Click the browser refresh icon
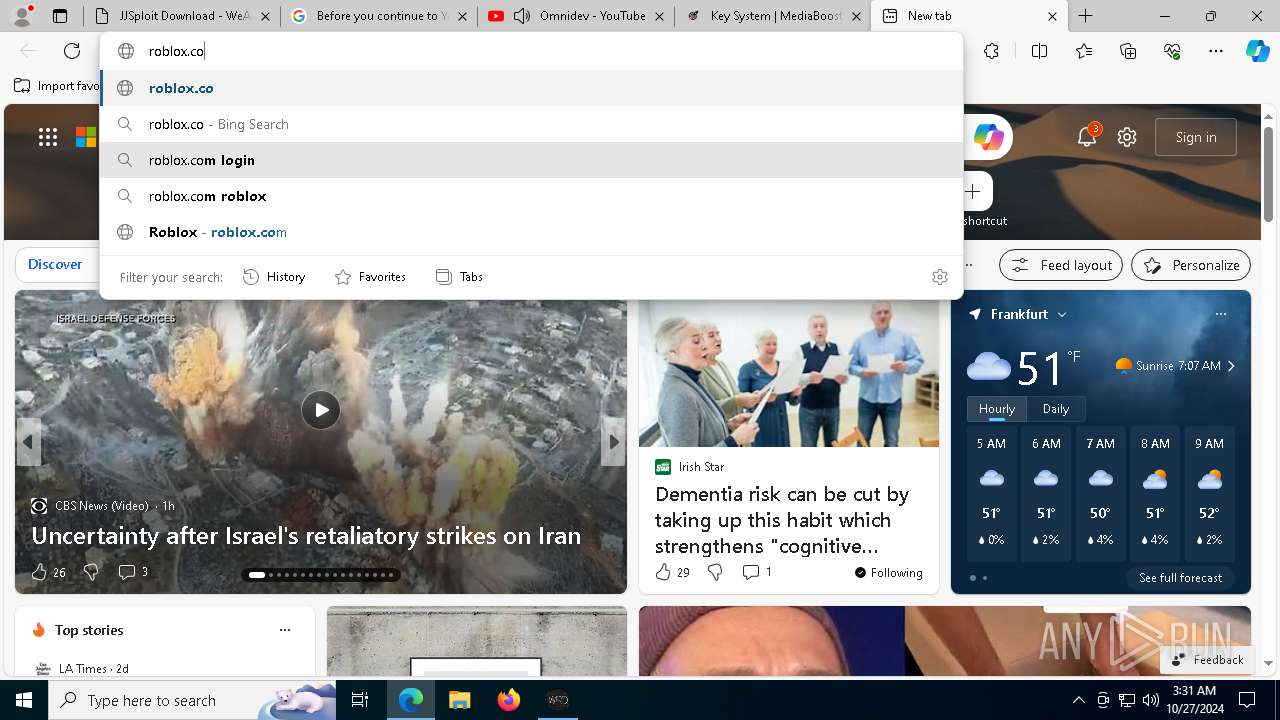 click(x=72, y=51)
